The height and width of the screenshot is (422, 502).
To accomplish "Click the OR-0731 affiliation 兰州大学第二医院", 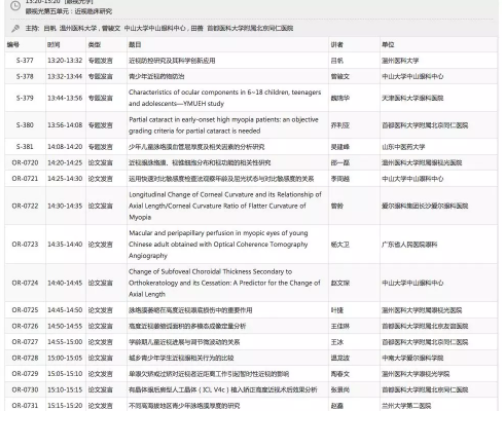I will point(406,406).
